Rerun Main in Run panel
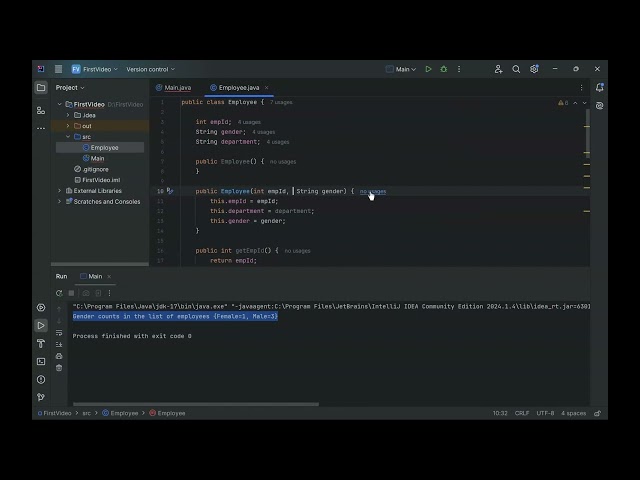 pos(59,293)
